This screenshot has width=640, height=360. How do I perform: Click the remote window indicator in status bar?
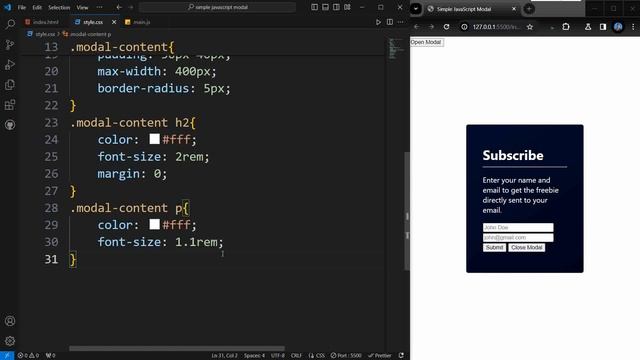7,356
